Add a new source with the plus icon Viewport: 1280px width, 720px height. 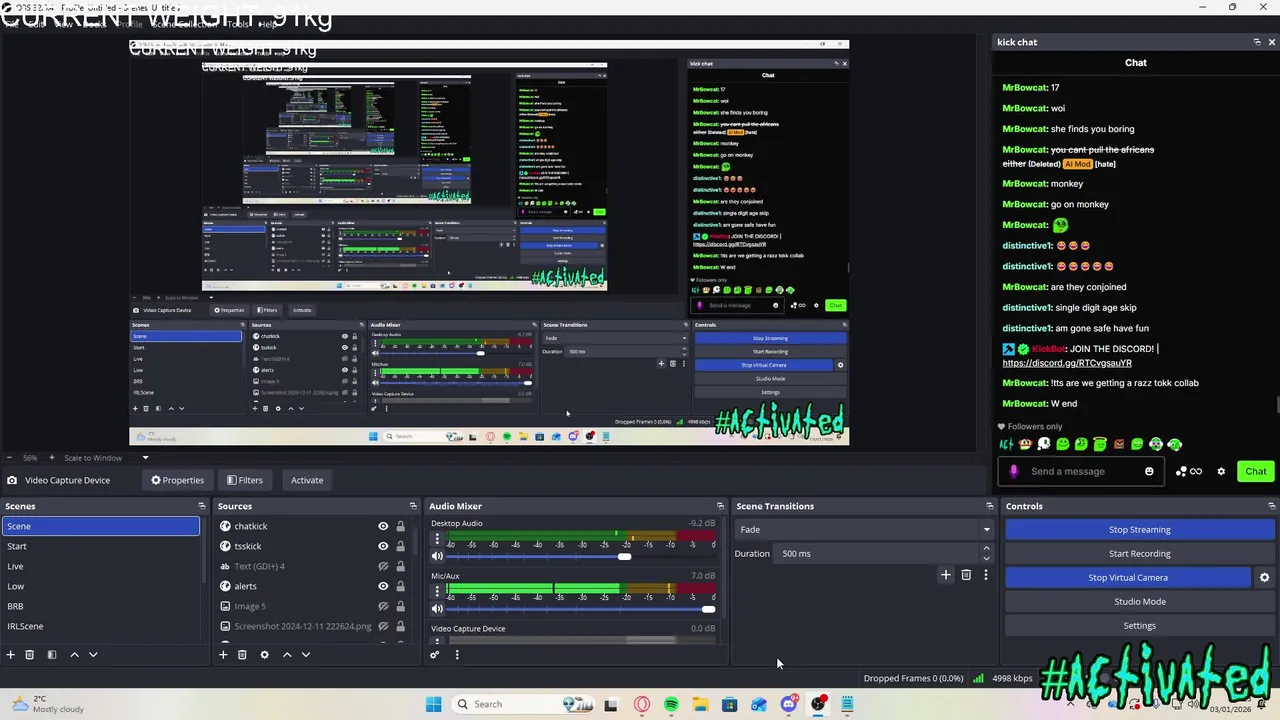223,655
